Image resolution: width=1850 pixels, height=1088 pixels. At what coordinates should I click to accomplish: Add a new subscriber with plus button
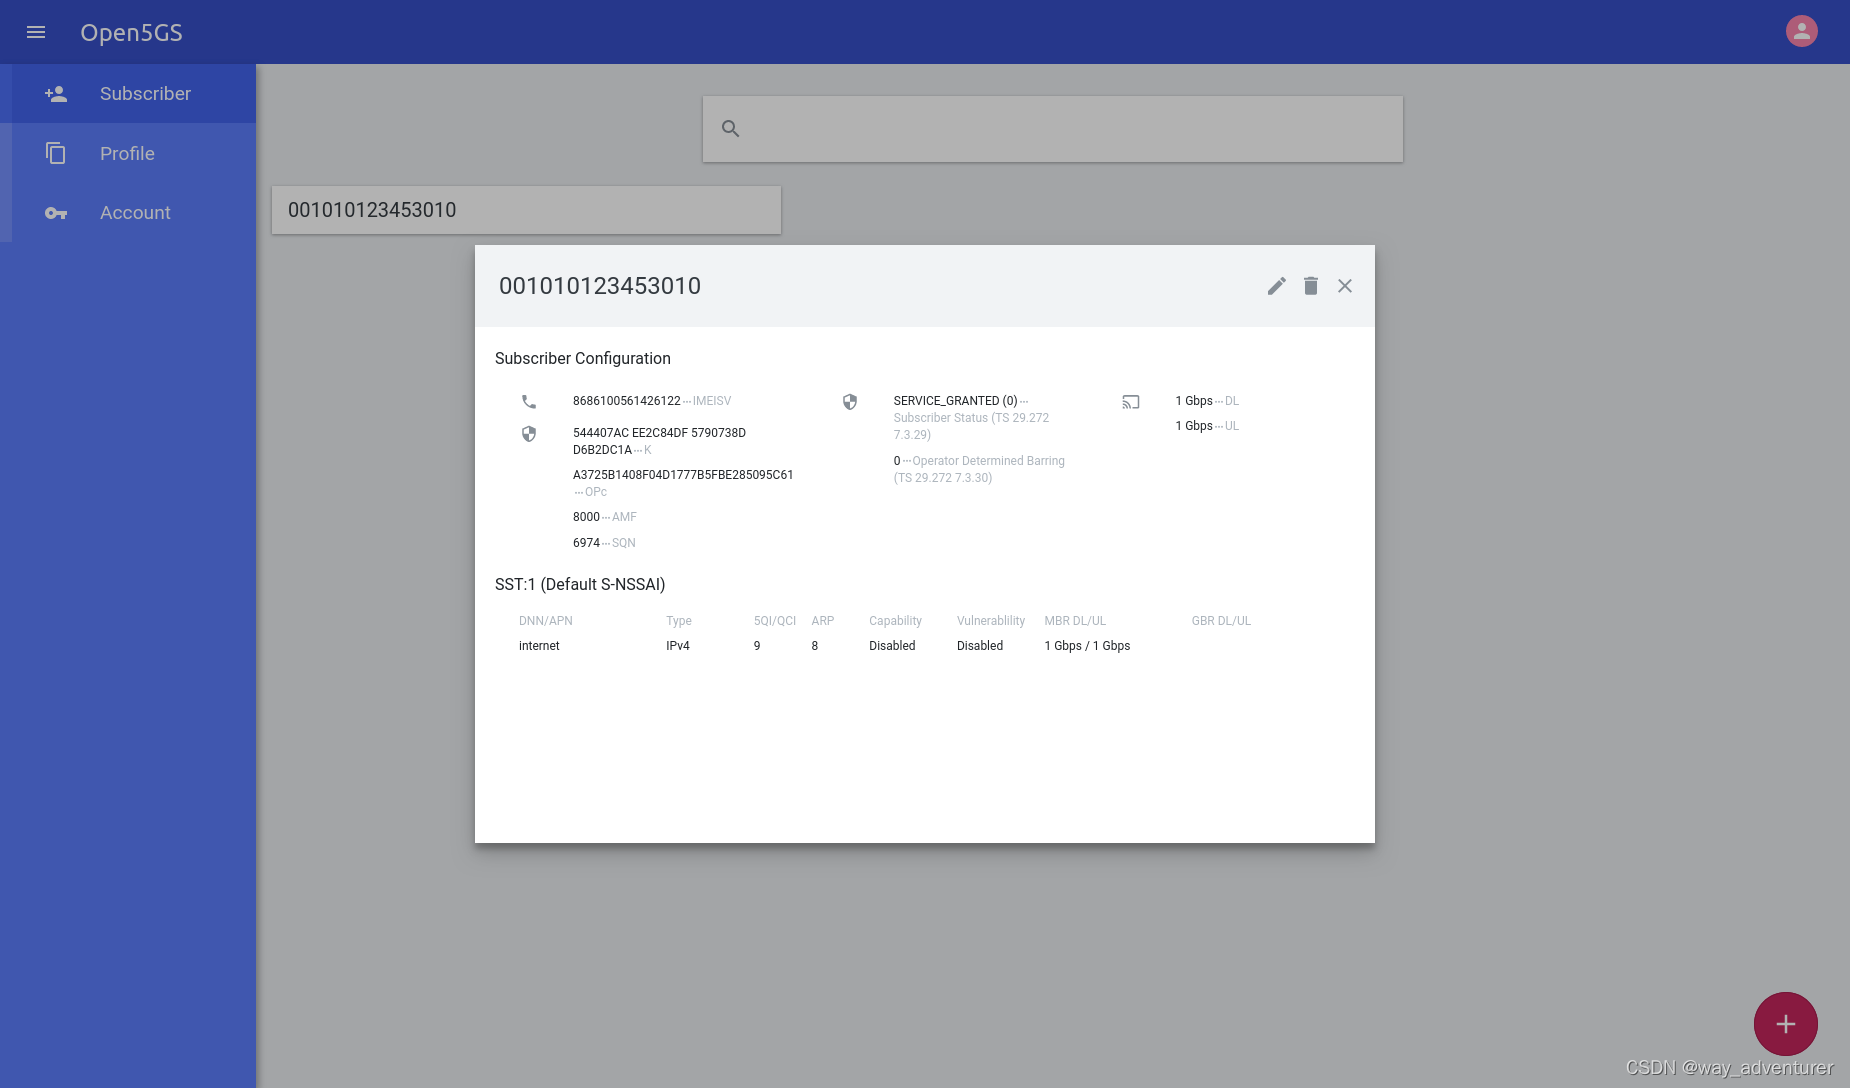(x=1785, y=1023)
